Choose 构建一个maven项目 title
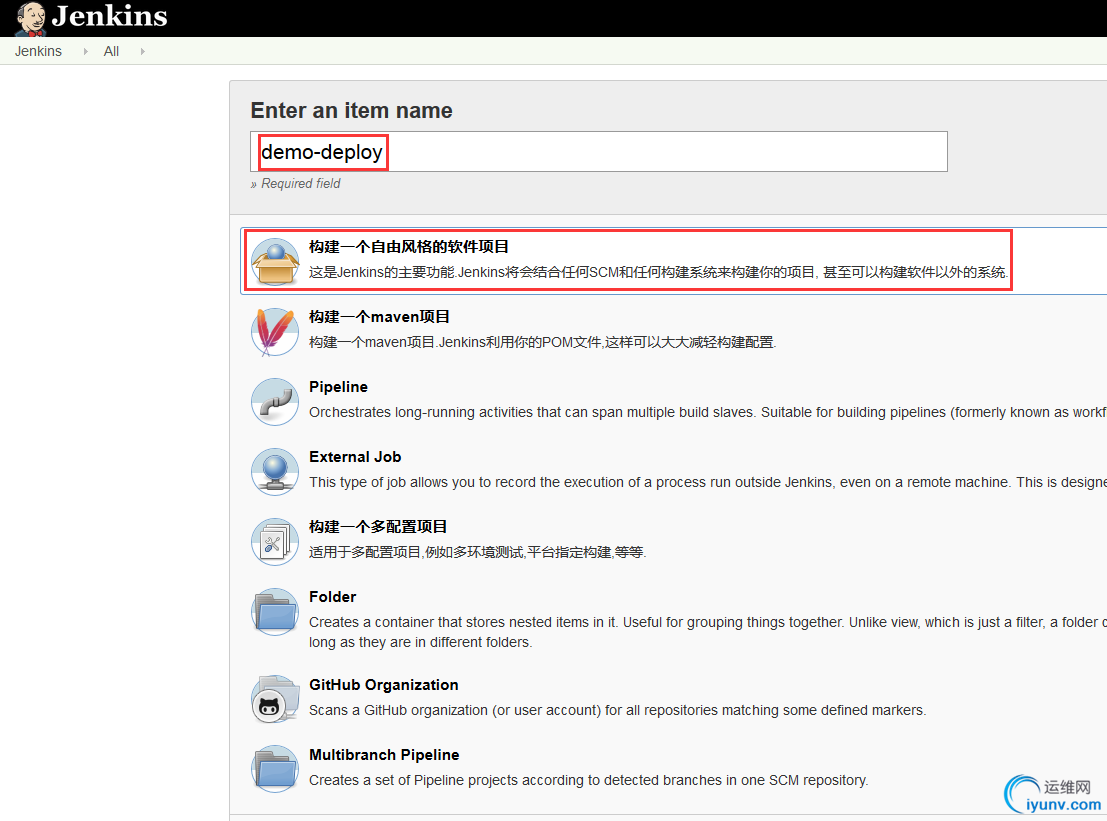This screenshot has width=1107, height=821. 379,317
